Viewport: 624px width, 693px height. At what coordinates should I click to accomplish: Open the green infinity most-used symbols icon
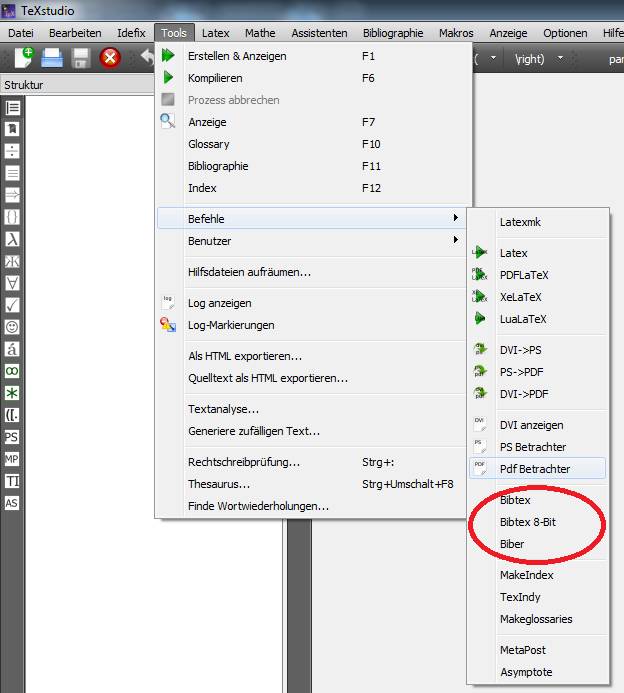pyautogui.click(x=12, y=371)
